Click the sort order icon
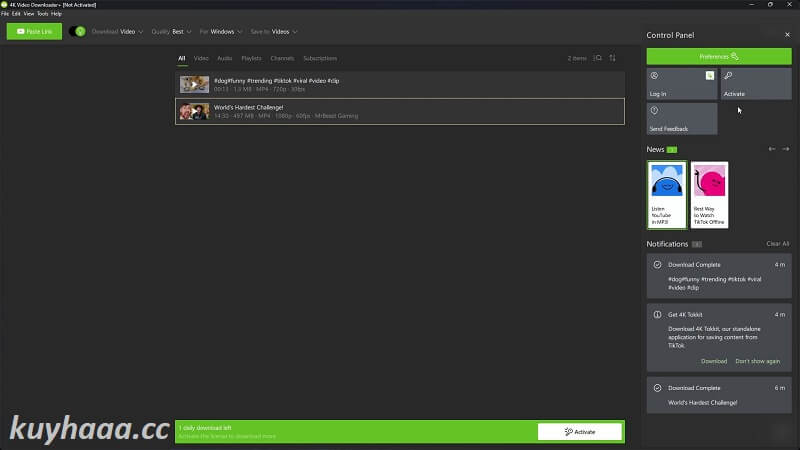This screenshot has height=450, width=800. (612, 58)
